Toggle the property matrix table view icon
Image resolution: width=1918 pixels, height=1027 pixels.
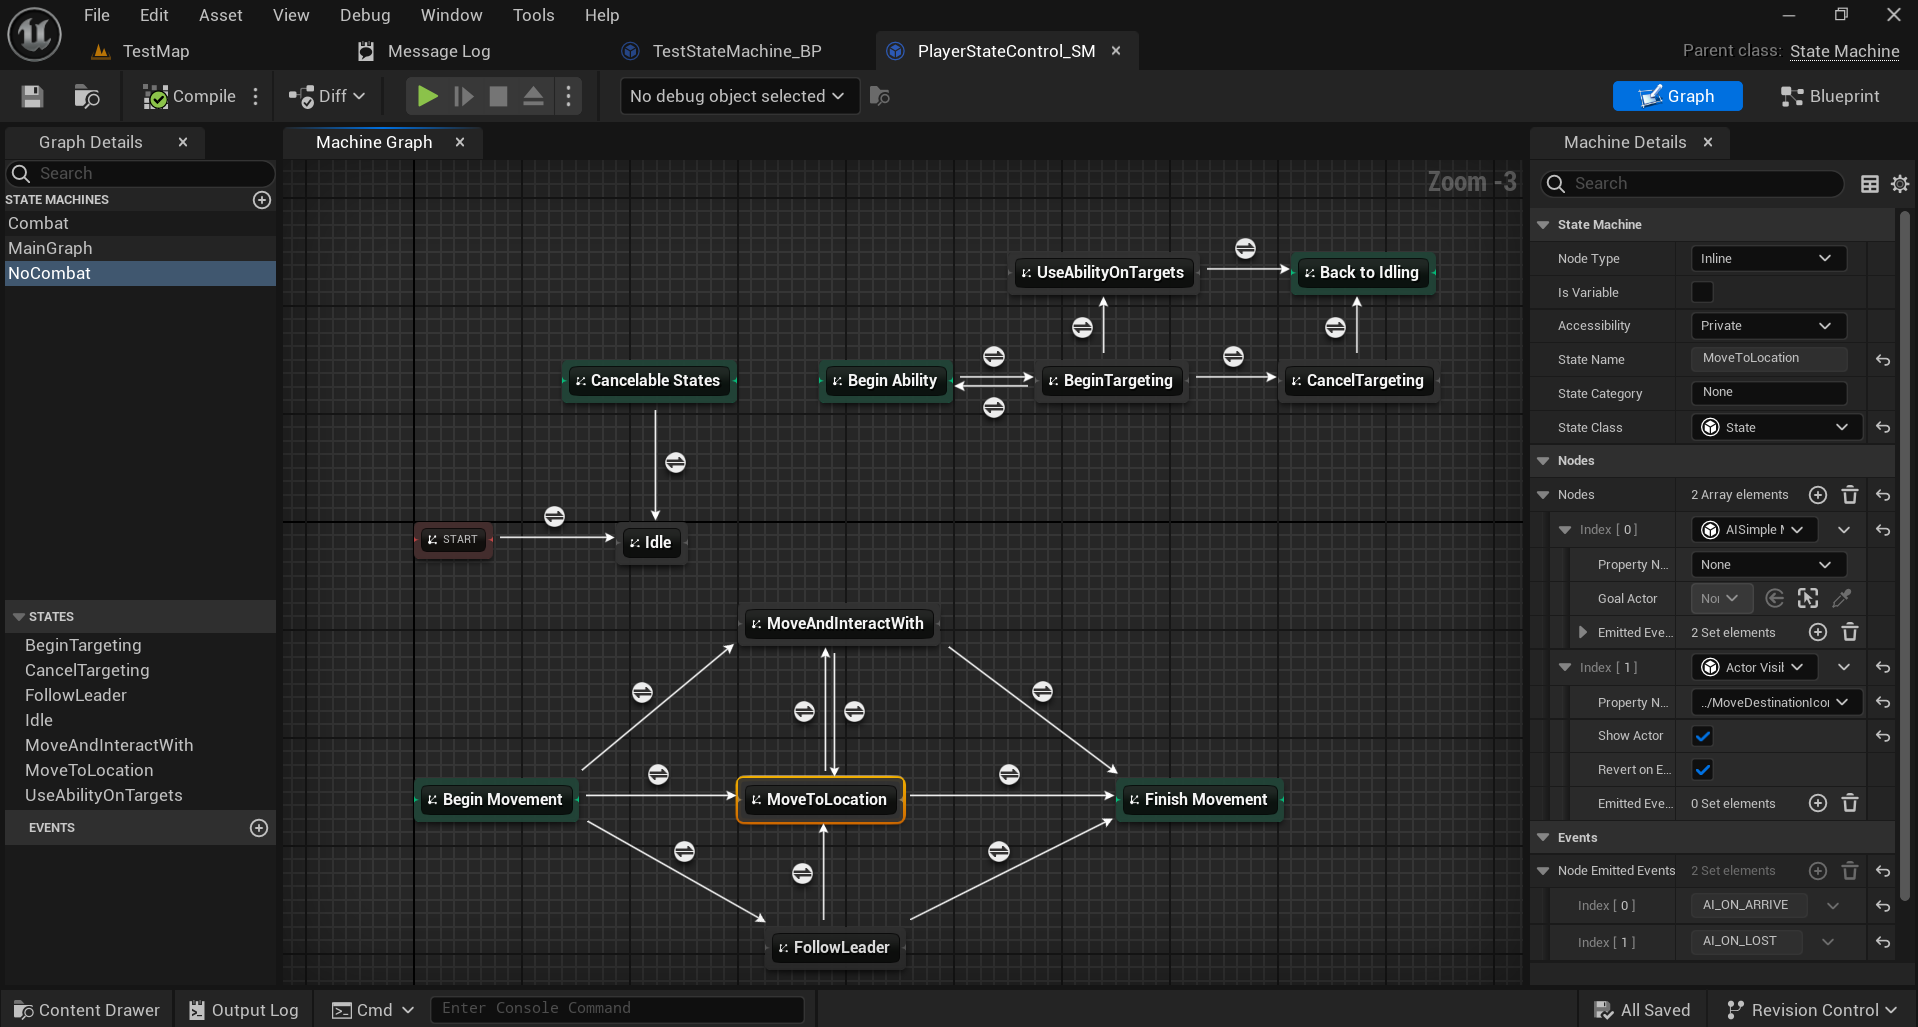pos(1869,184)
